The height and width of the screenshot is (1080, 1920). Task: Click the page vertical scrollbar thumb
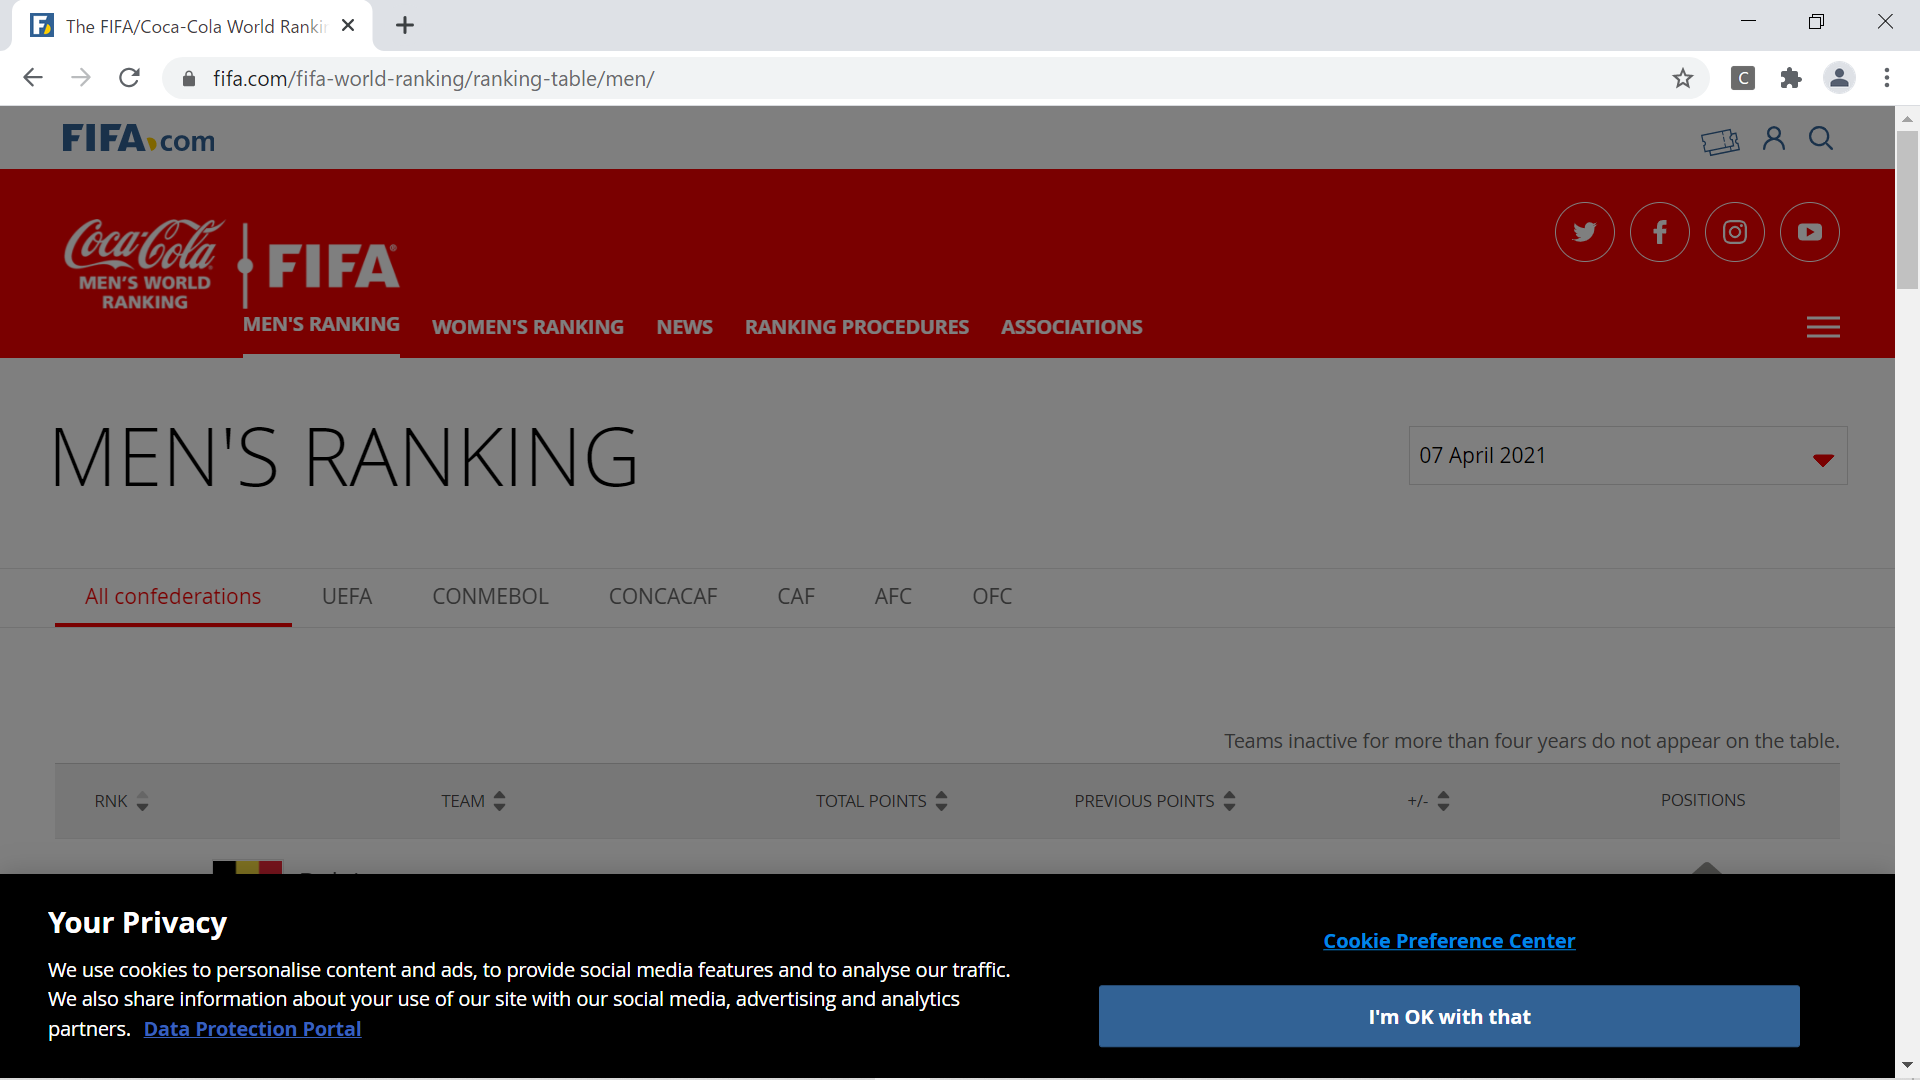pyautogui.click(x=1907, y=210)
